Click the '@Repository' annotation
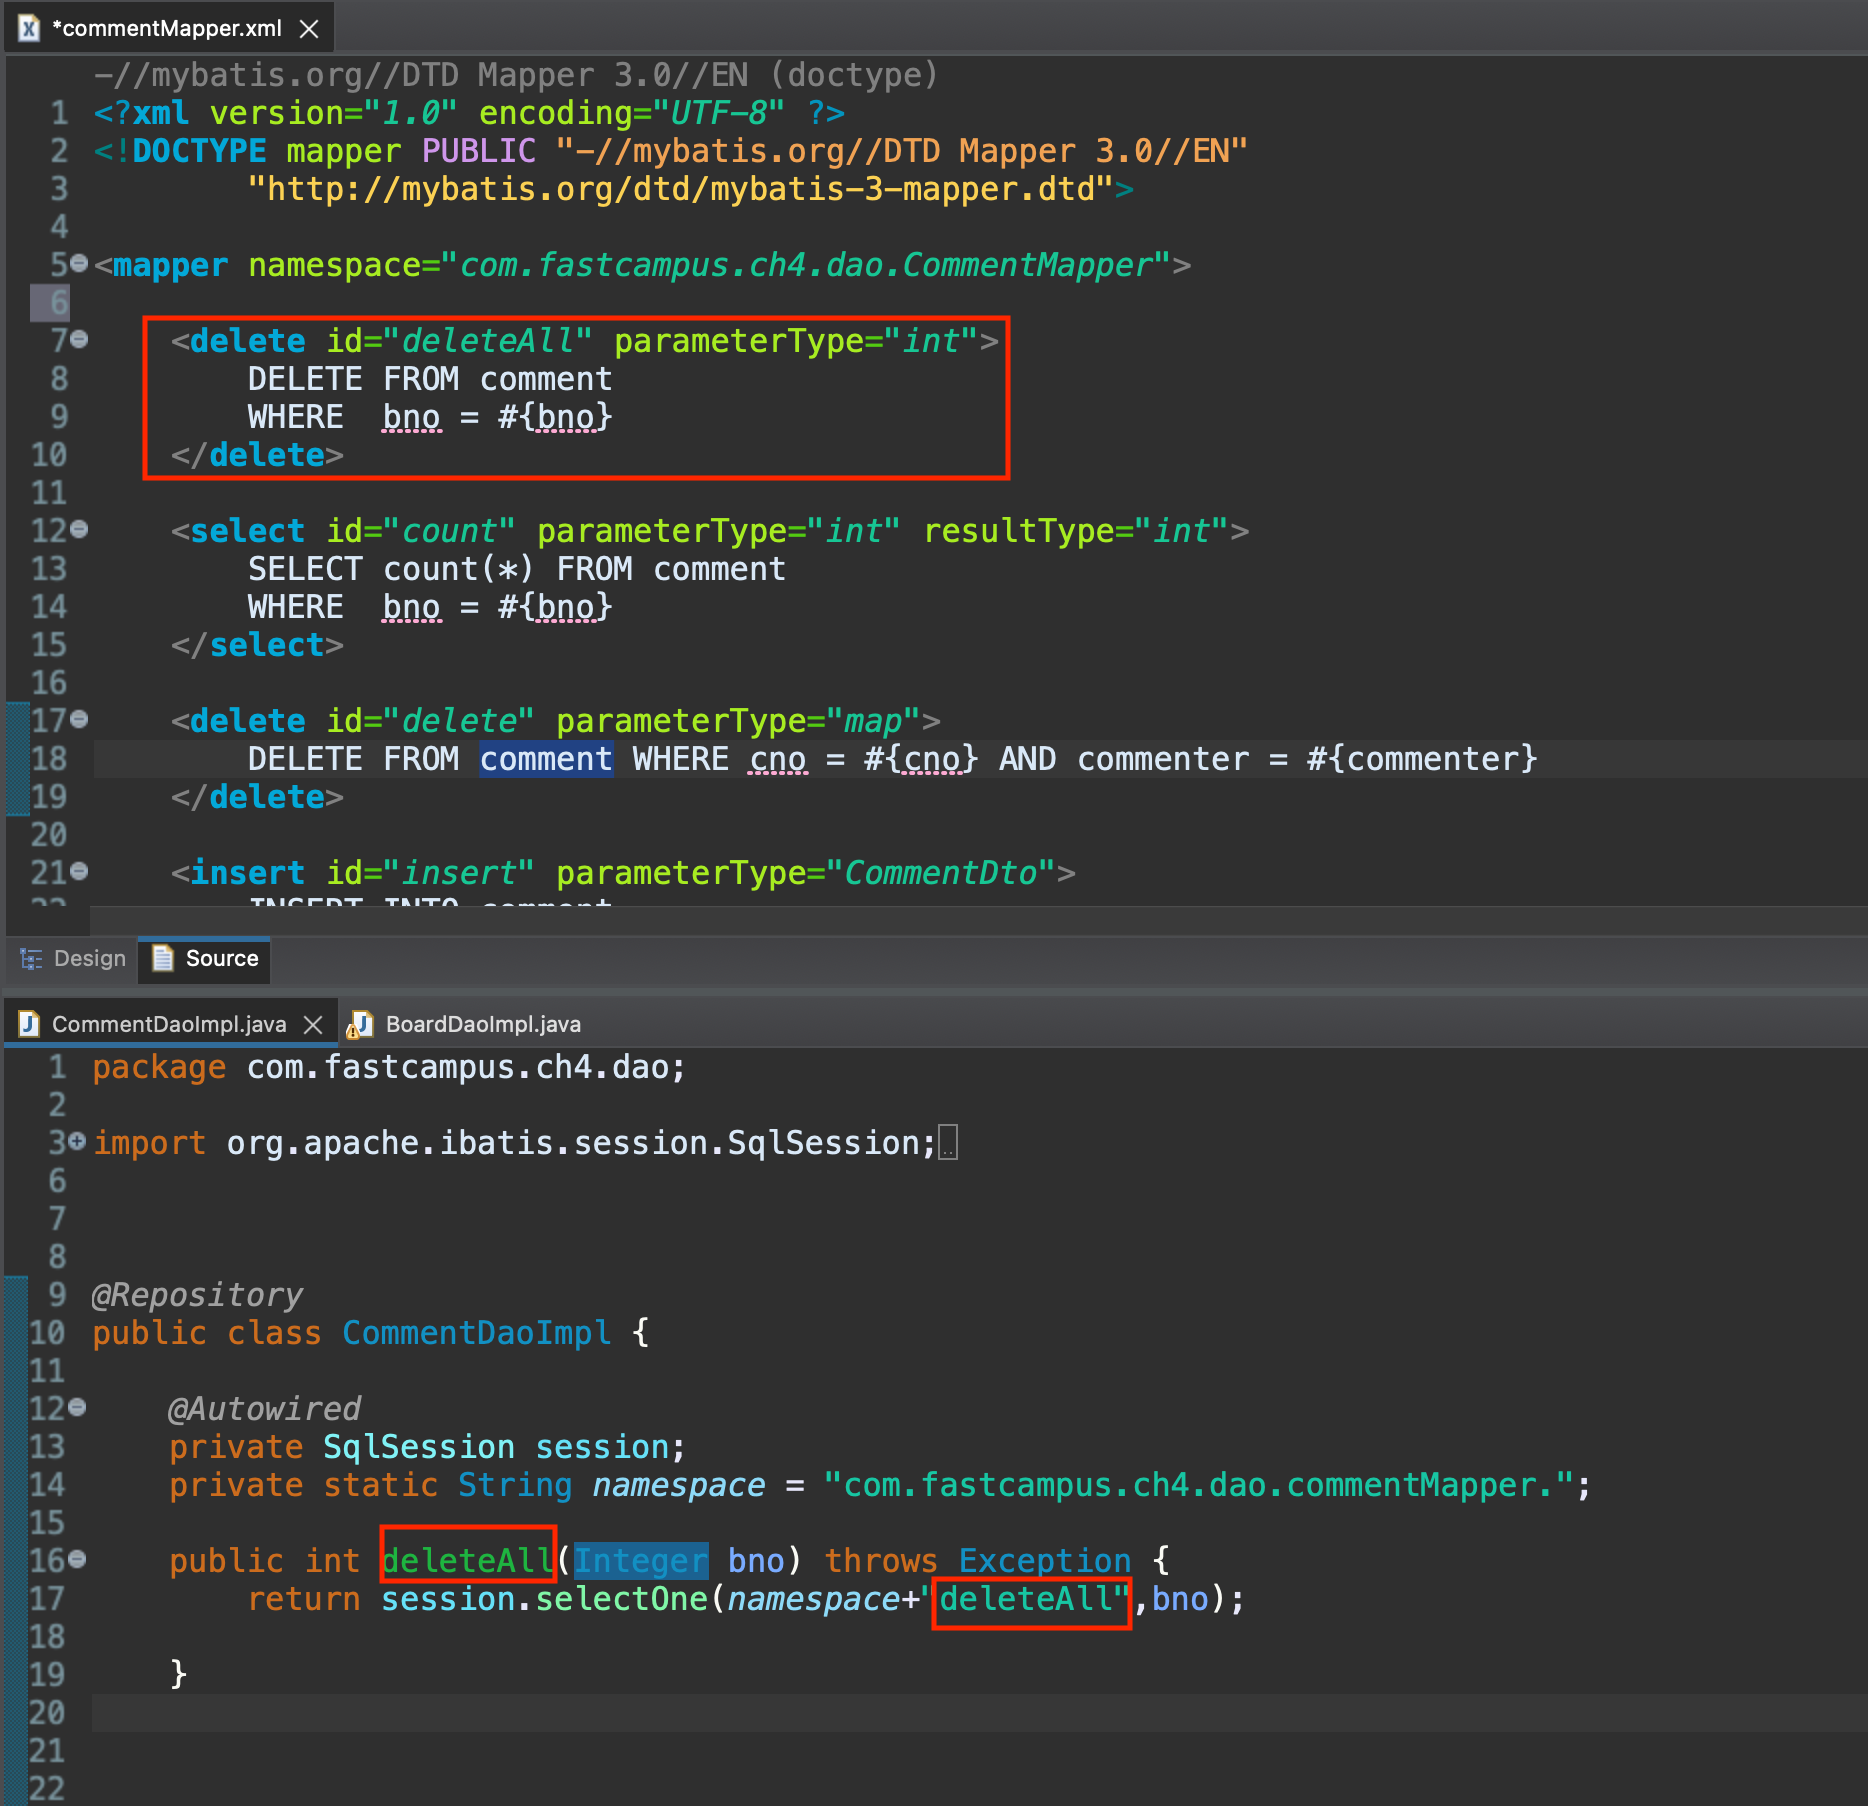 pos(198,1295)
